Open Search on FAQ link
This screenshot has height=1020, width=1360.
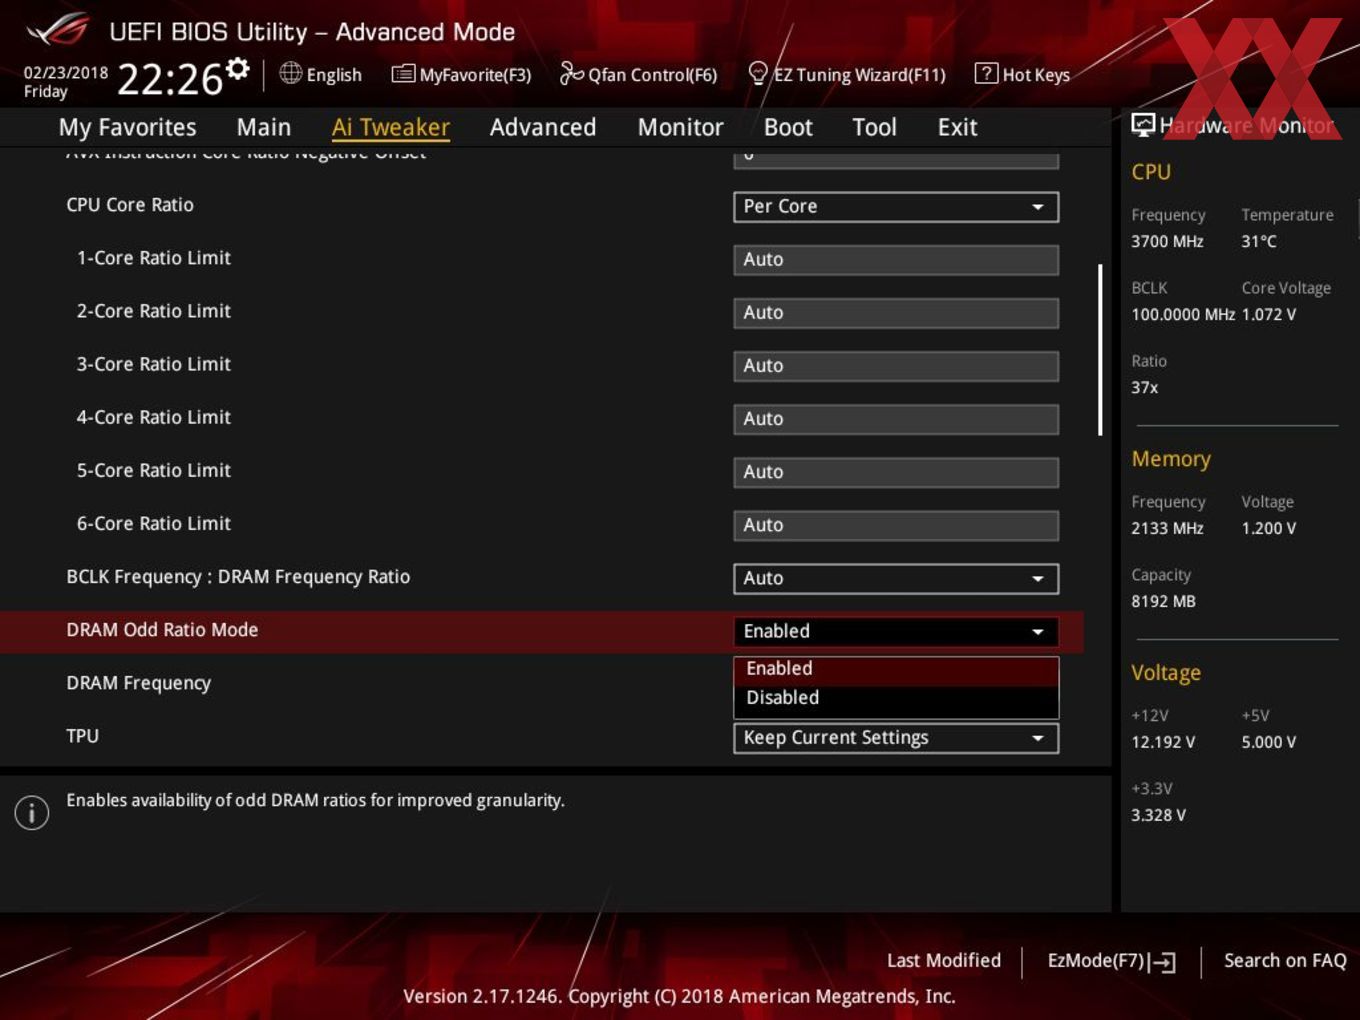coord(1285,960)
